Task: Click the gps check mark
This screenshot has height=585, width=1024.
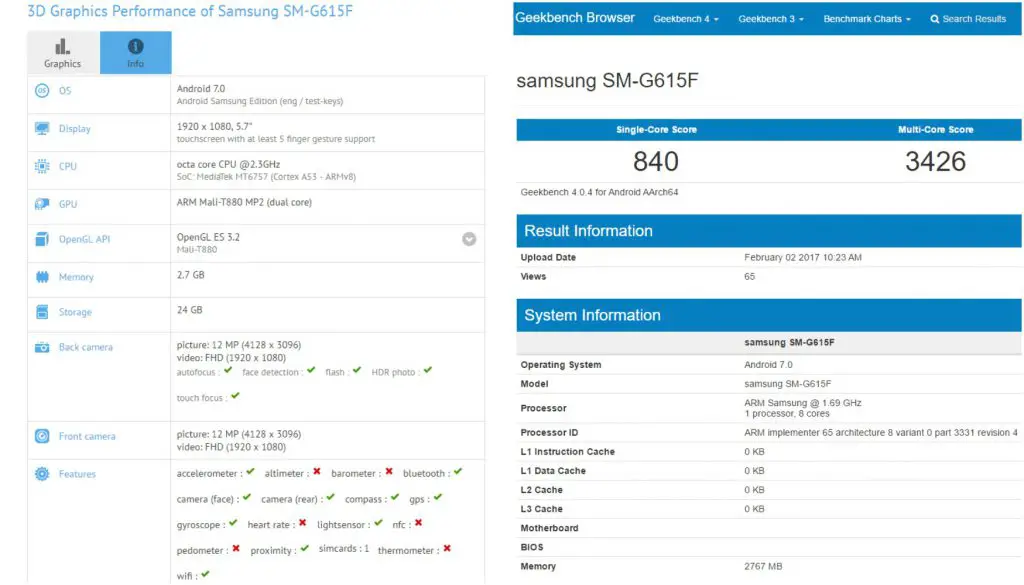Action: tap(438, 497)
